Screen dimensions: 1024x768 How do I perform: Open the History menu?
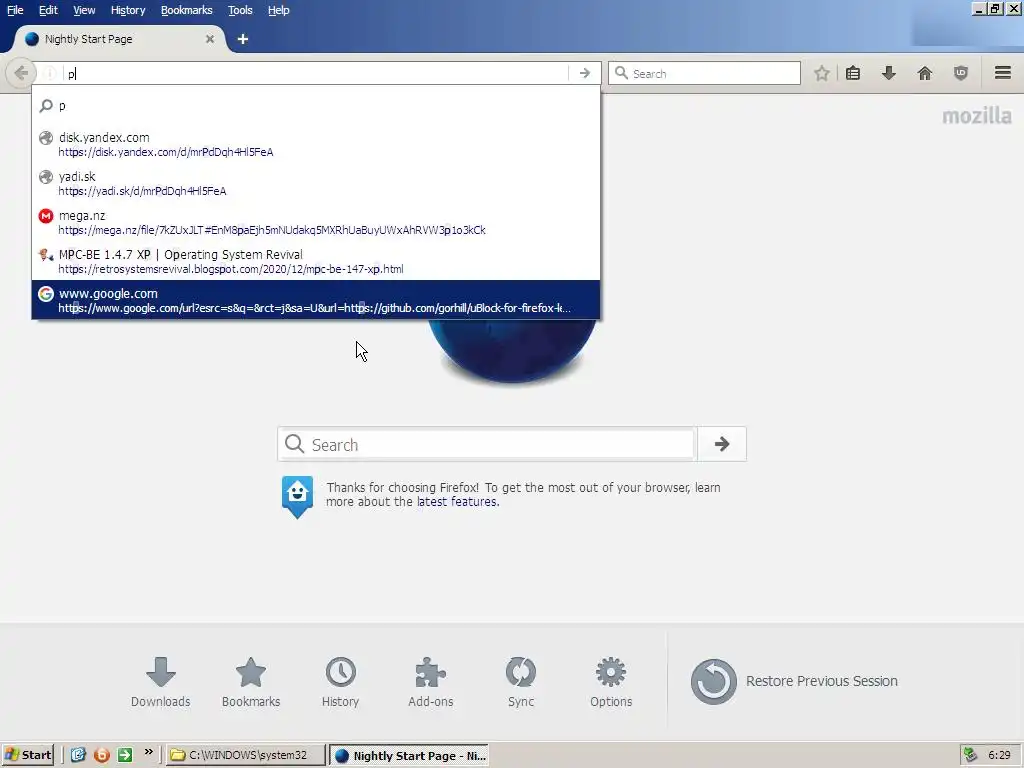click(x=128, y=10)
